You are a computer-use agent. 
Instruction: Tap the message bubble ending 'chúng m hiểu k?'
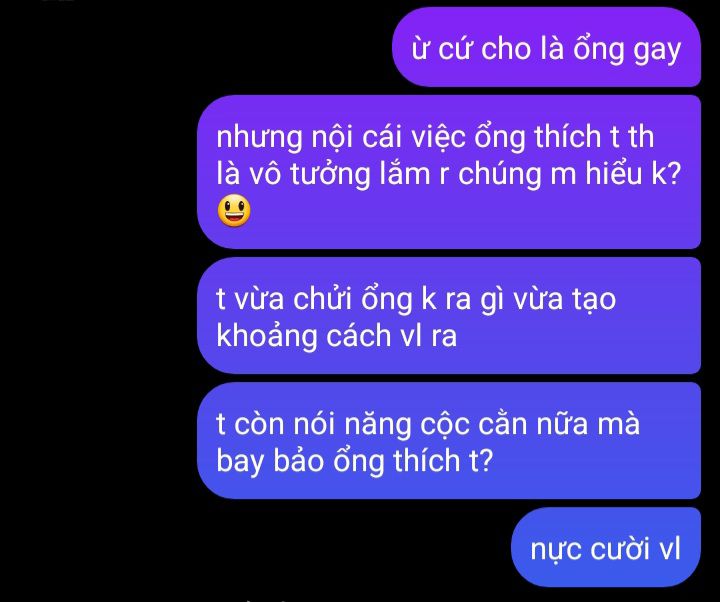click(x=449, y=172)
